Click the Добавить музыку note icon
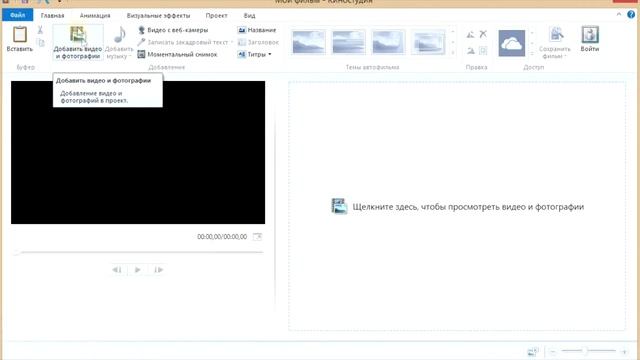 coord(120,35)
